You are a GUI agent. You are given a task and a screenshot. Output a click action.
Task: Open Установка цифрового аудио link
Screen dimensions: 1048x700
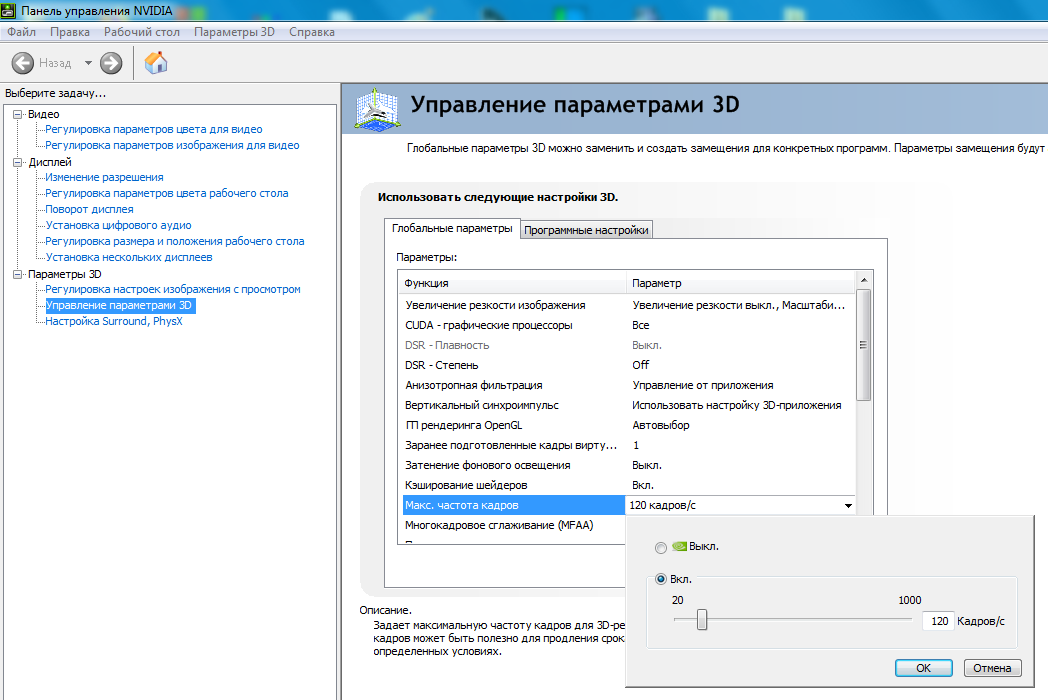(118, 225)
